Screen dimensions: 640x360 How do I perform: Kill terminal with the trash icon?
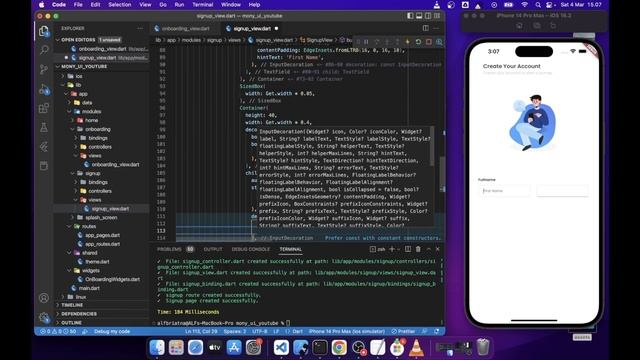click(x=418, y=249)
